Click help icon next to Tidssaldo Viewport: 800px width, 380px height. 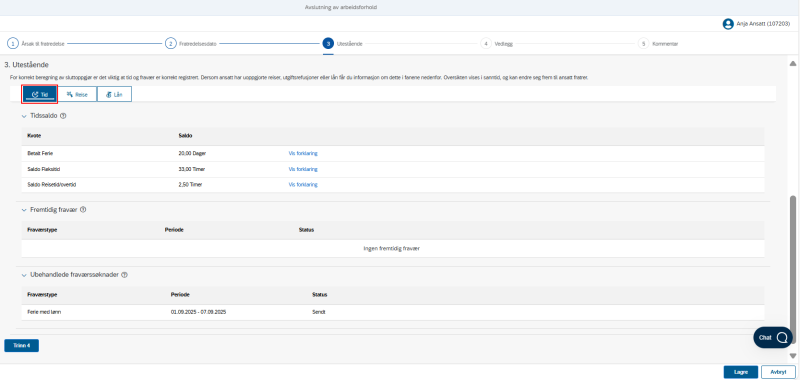click(63, 116)
